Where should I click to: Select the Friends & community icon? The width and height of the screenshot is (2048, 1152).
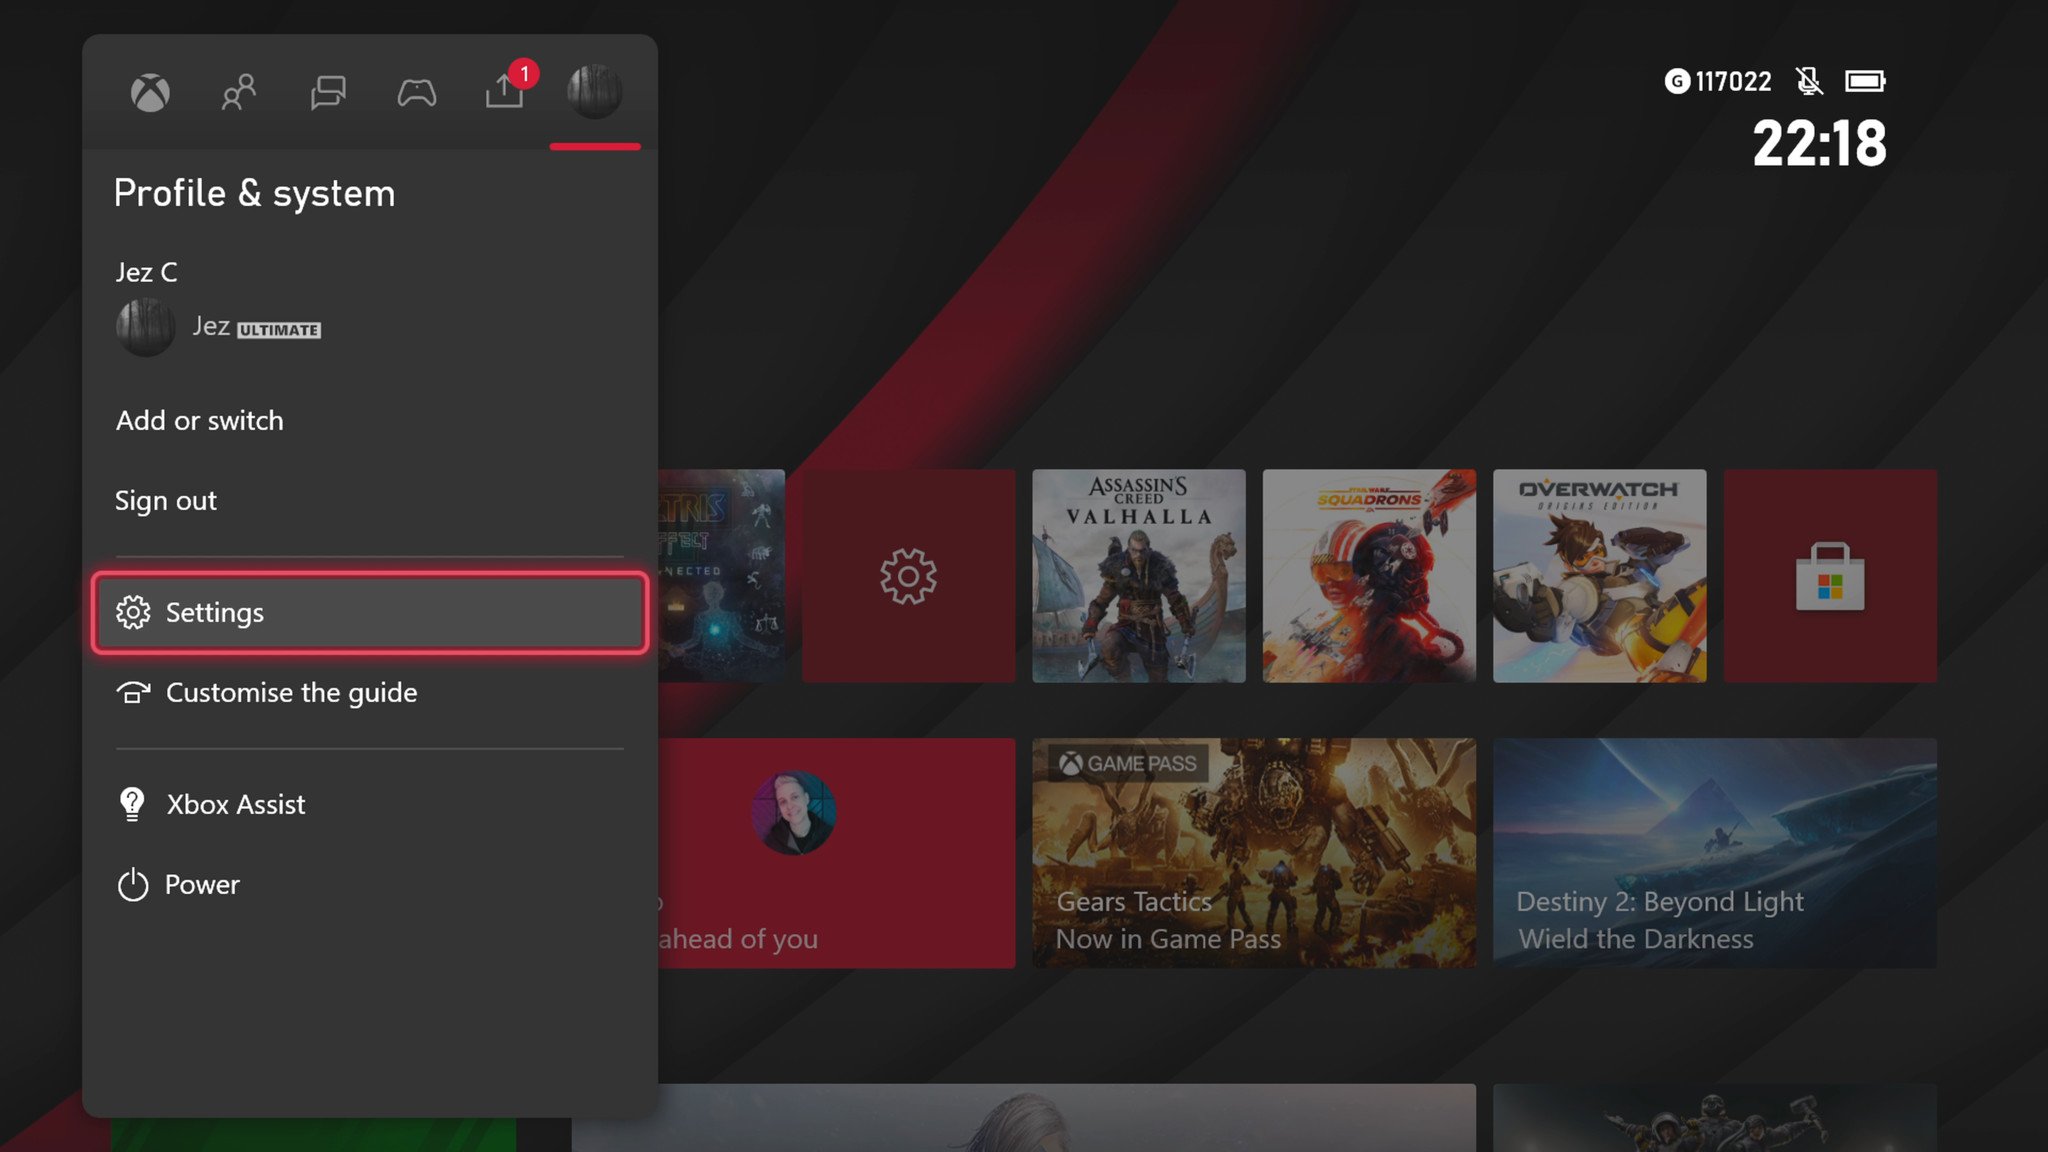click(239, 89)
